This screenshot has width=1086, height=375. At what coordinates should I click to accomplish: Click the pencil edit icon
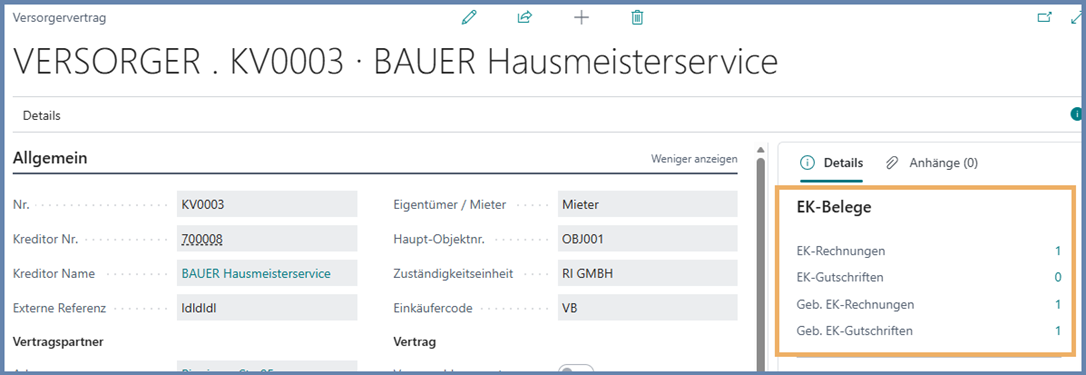[470, 17]
